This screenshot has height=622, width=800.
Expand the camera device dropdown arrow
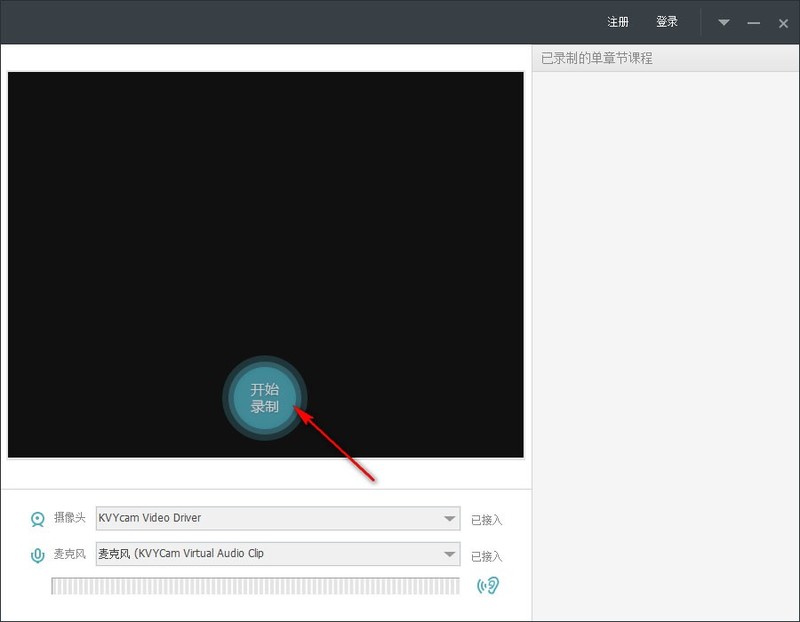coord(449,518)
